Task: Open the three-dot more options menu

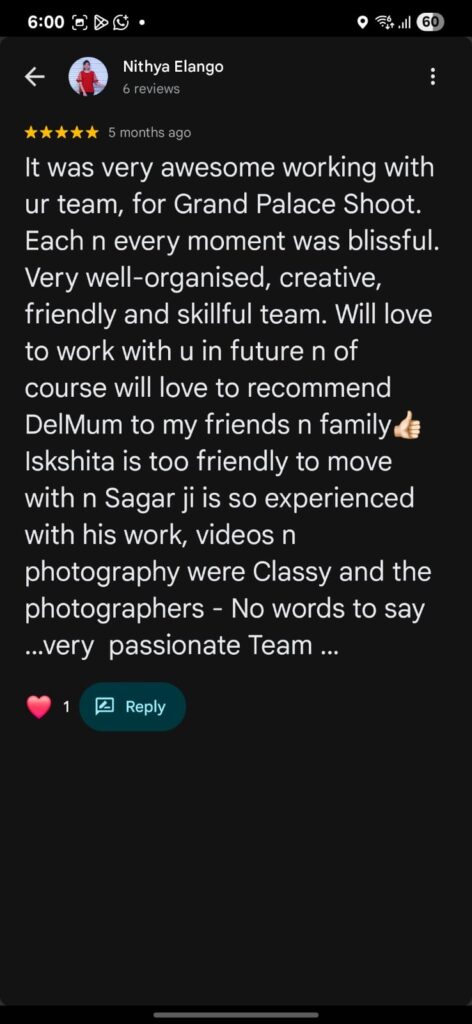Action: [x=432, y=77]
